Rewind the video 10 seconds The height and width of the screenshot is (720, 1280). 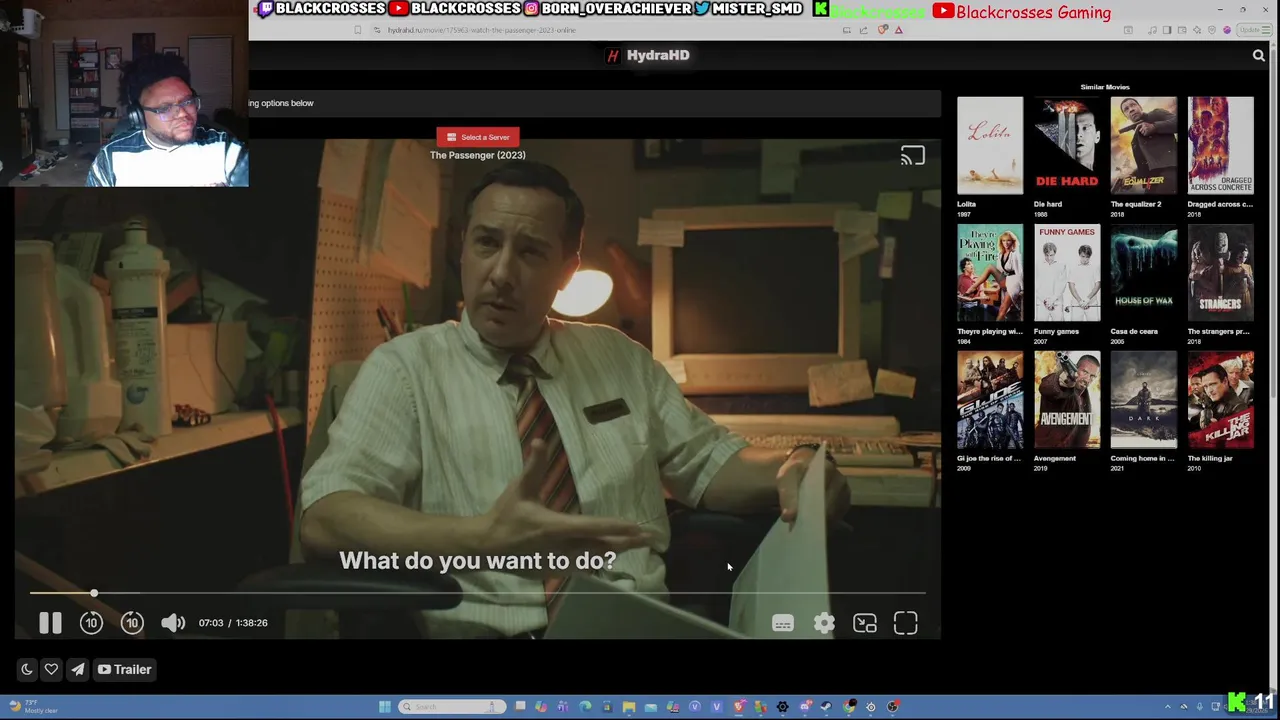[91, 623]
